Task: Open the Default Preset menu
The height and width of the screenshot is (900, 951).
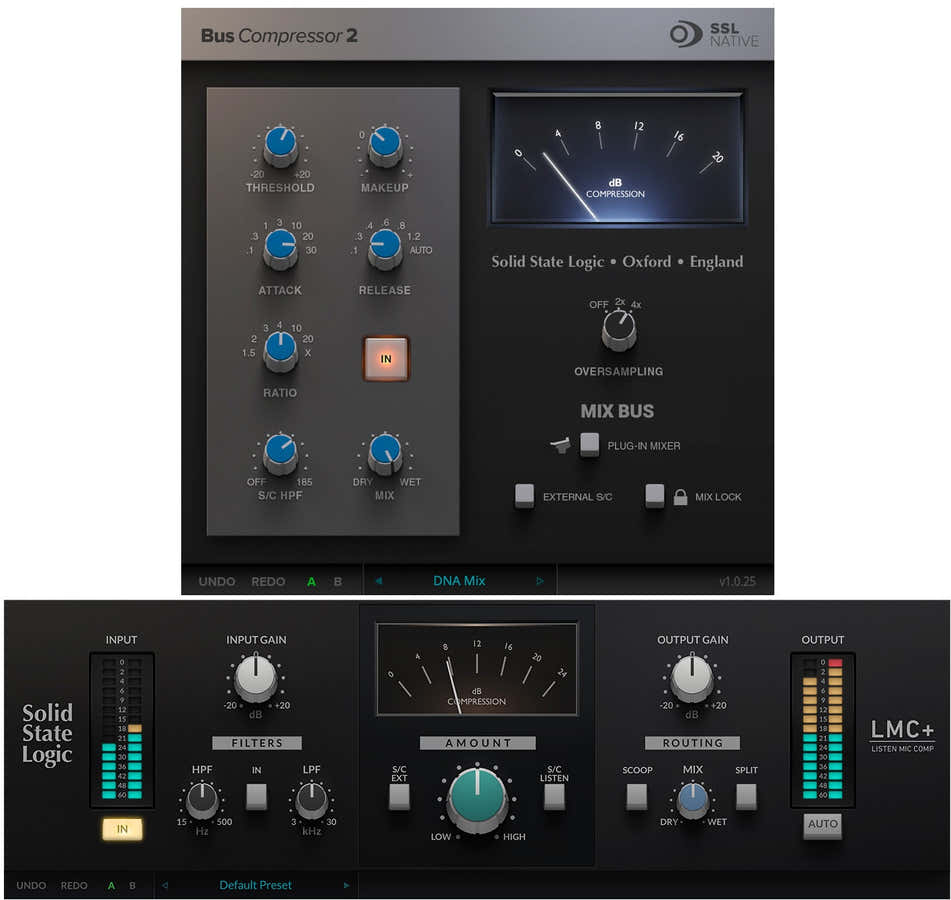Action: pyautogui.click(x=255, y=885)
